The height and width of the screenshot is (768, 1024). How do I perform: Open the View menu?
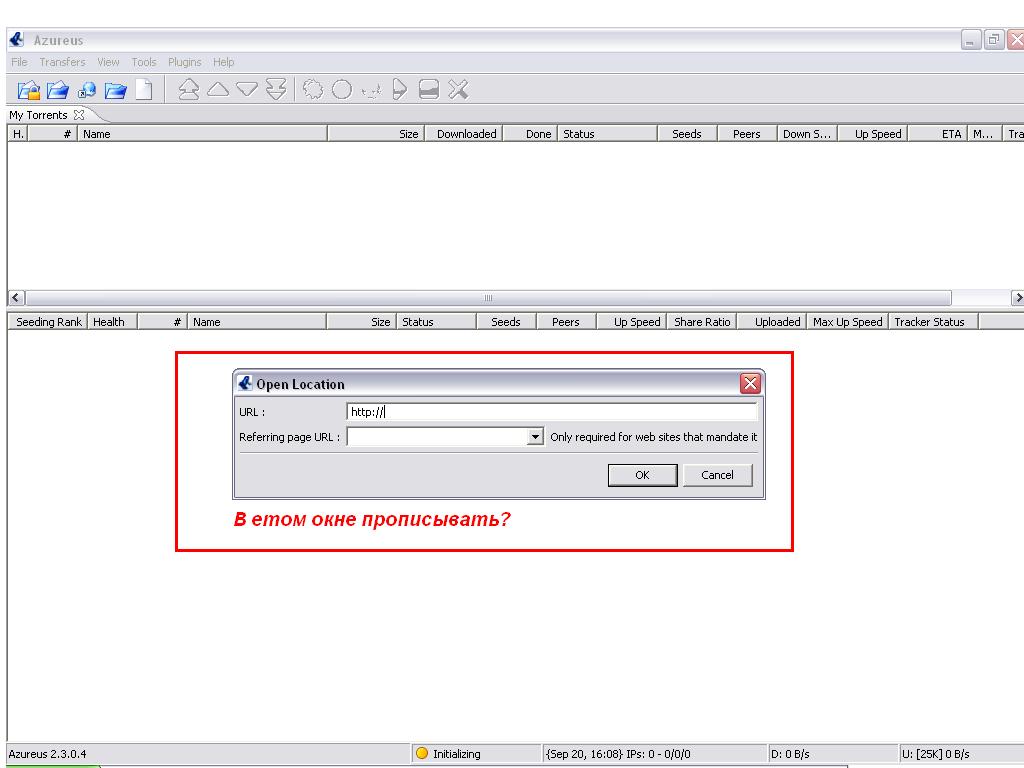click(108, 62)
